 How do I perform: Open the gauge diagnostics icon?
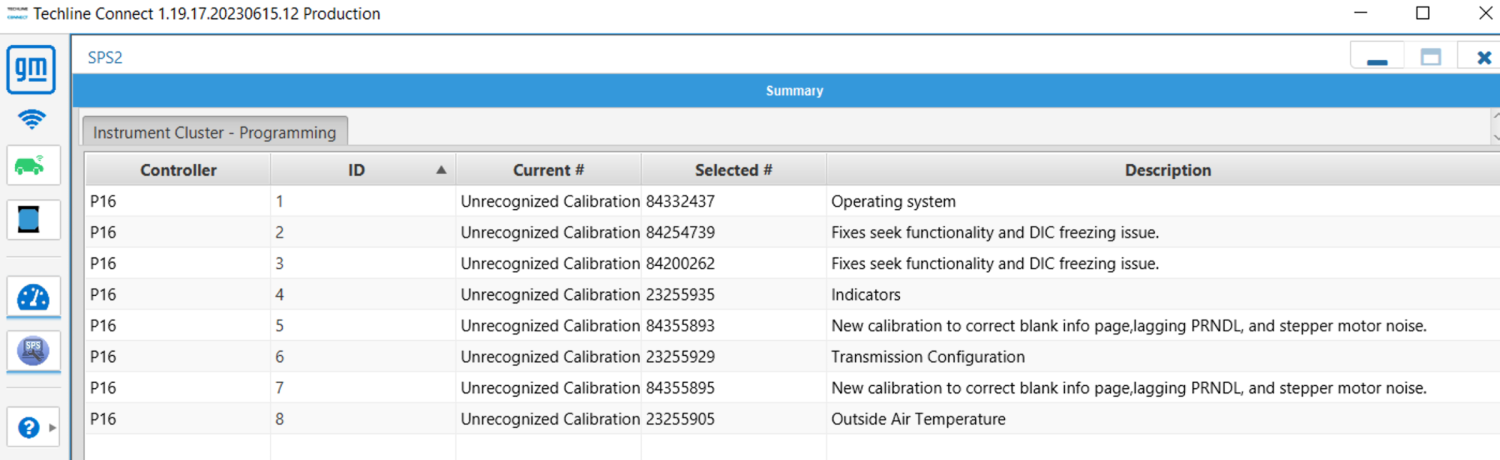33,297
